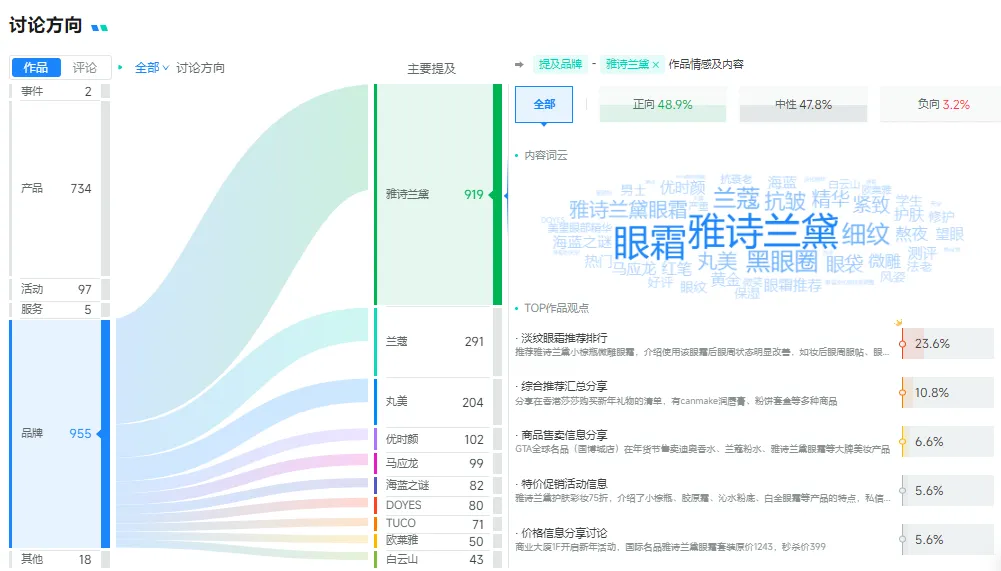
Task: Select the 正向 48.9% sentiment tab
Action: [x=663, y=104]
